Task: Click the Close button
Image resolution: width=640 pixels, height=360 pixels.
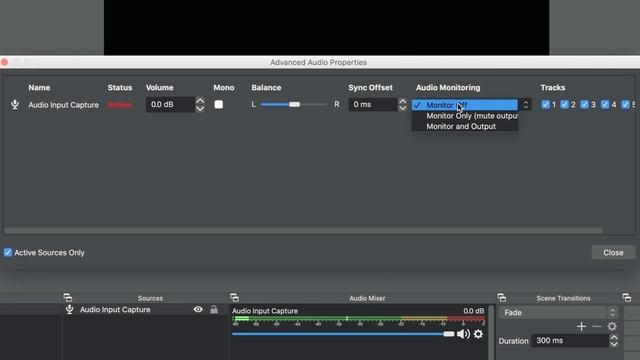Action: tap(613, 253)
